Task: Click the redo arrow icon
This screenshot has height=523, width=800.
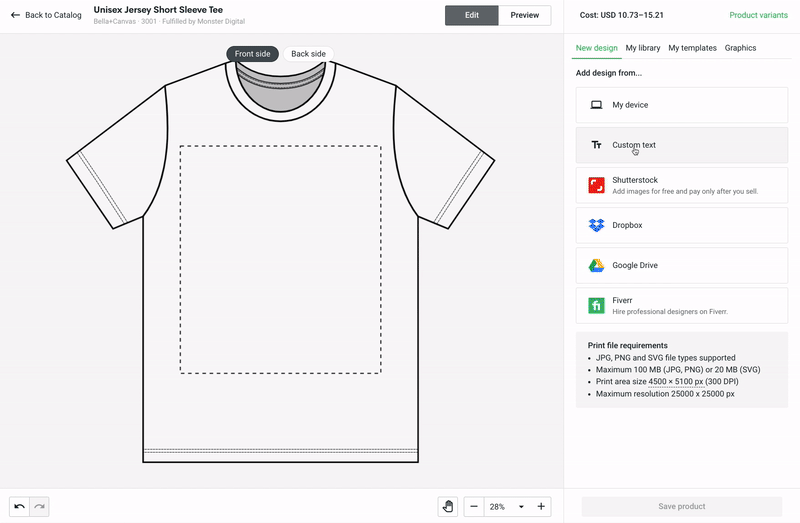Action: 39,507
